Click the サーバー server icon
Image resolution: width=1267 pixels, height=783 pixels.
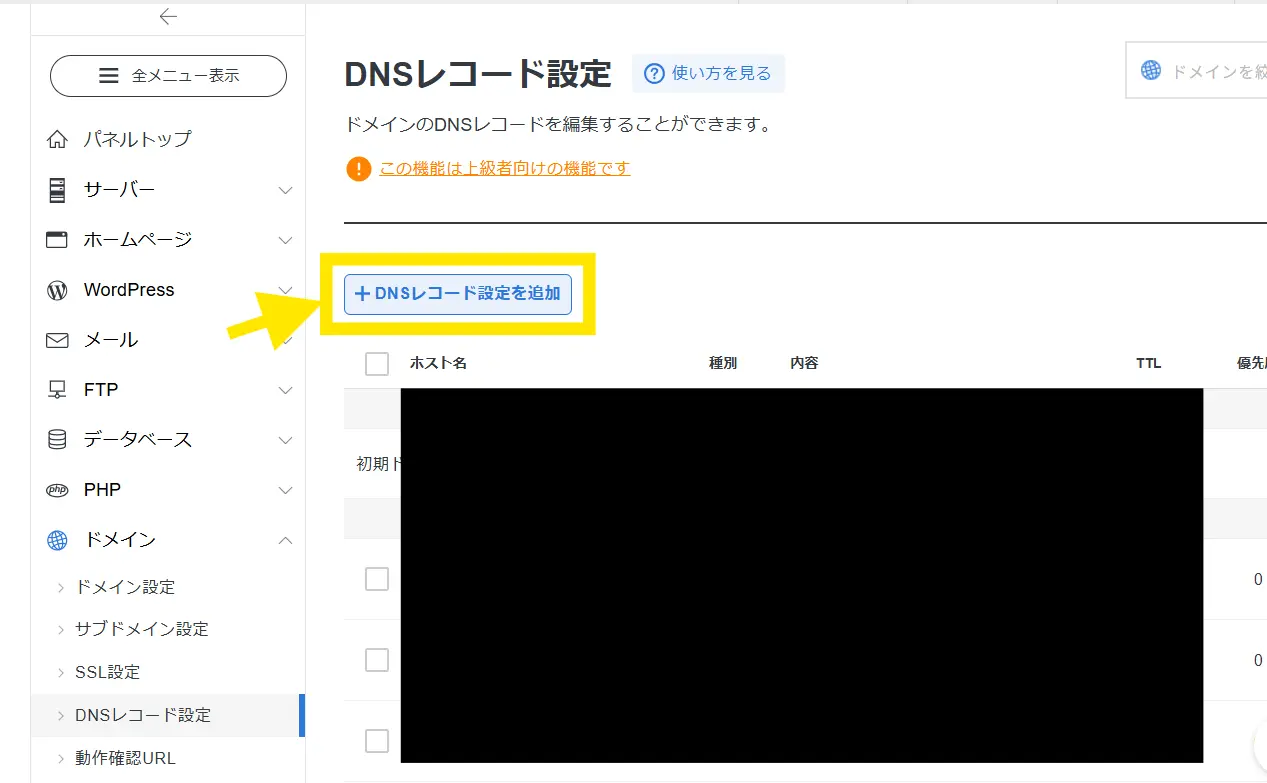point(57,189)
